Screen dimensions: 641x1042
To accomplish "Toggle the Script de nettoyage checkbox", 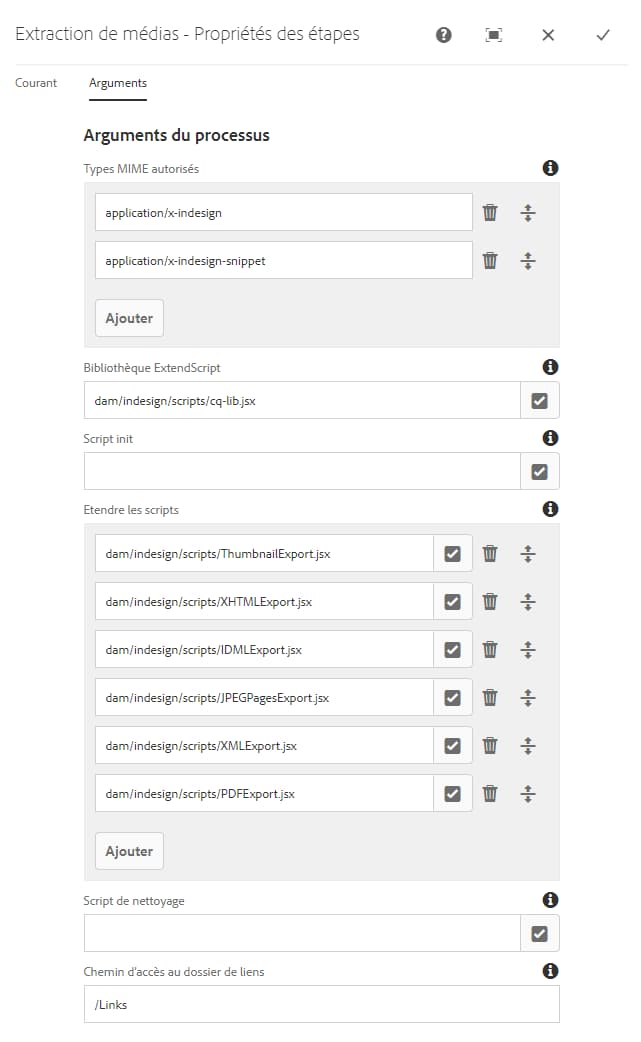I will (541, 933).
